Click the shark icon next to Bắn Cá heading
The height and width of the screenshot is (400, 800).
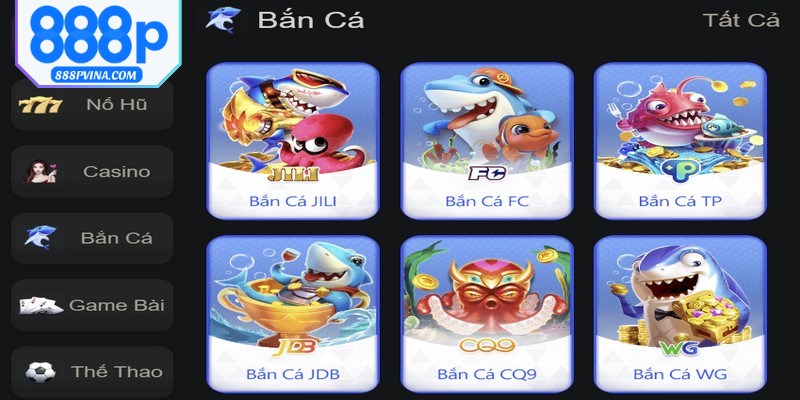pyautogui.click(x=223, y=20)
